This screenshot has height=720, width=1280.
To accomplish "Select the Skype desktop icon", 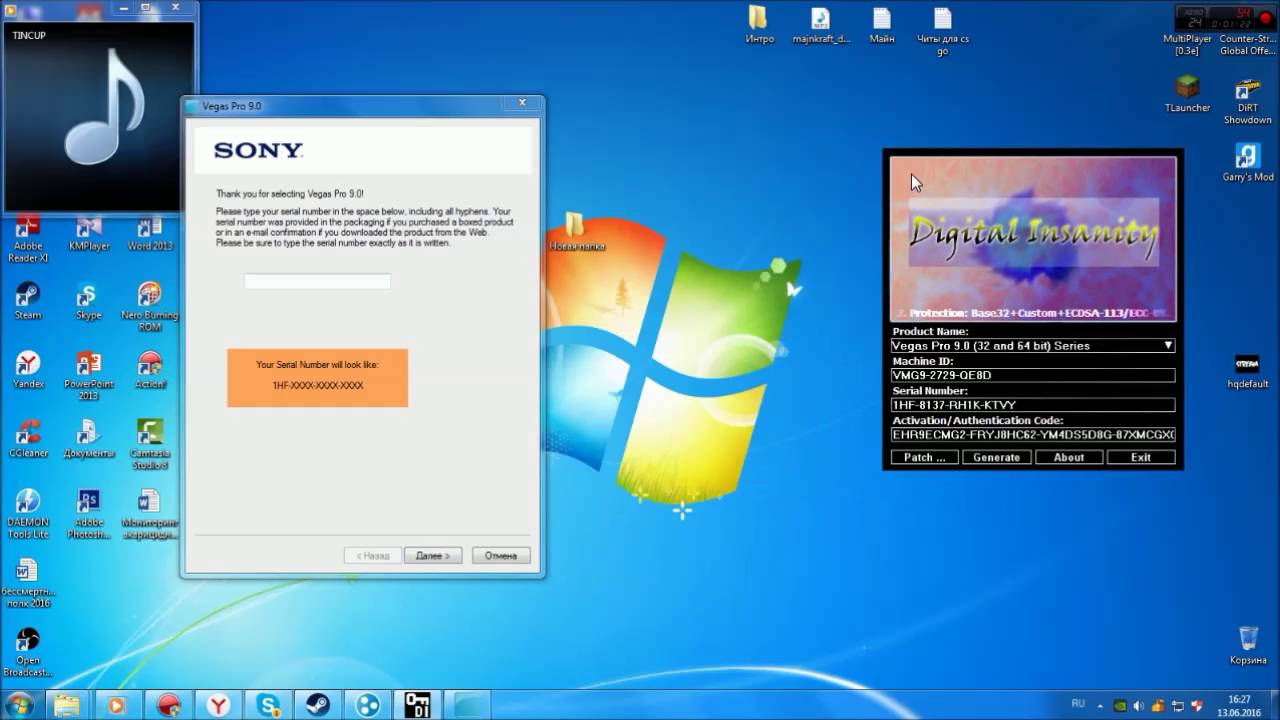I will (x=89, y=301).
